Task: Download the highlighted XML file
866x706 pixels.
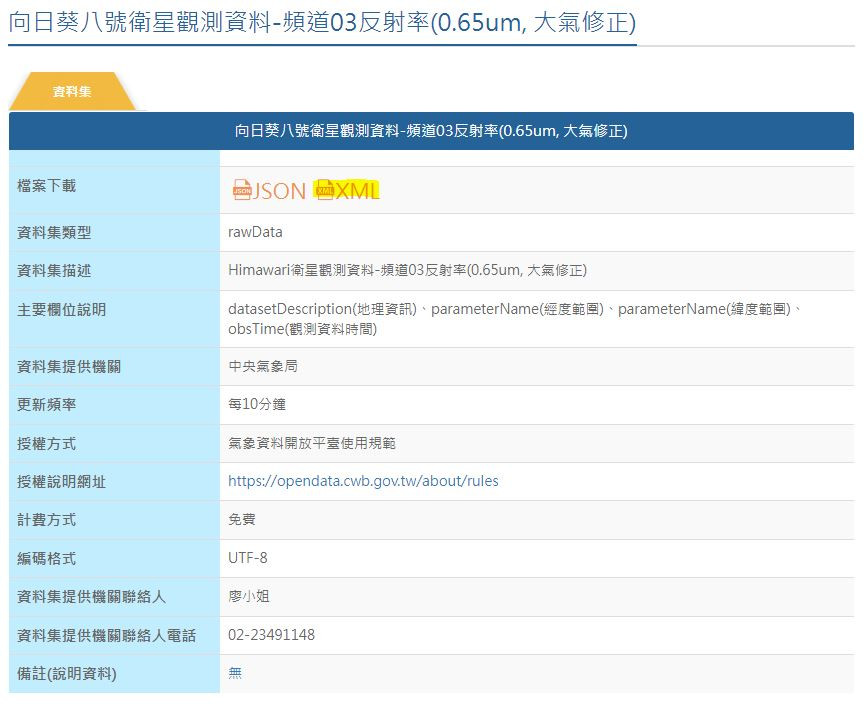Action: click(x=347, y=191)
